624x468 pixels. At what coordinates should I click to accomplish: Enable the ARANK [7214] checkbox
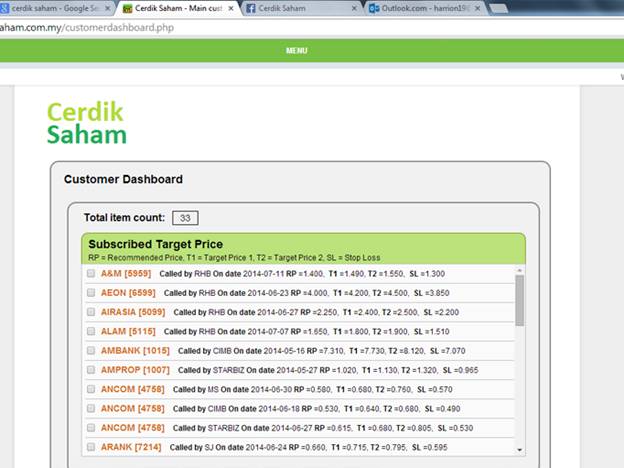coord(91,447)
